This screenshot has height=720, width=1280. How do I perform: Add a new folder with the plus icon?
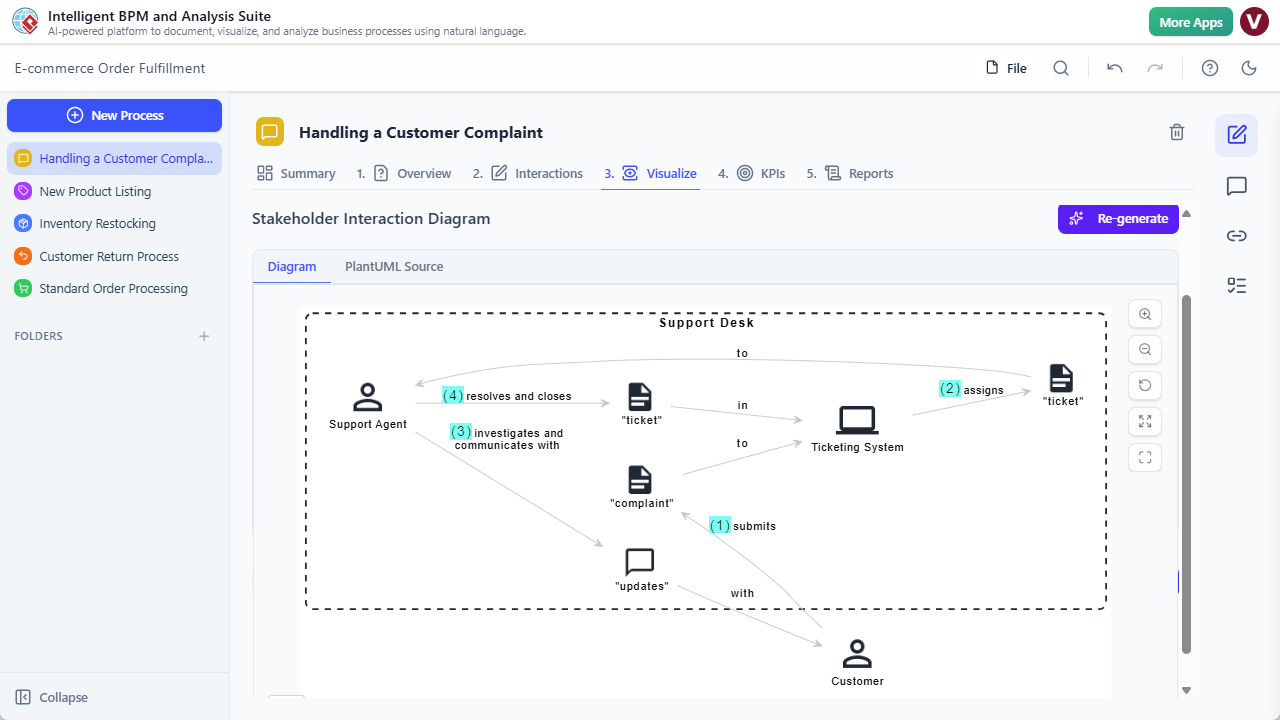pyautogui.click(x=204, y=336)
